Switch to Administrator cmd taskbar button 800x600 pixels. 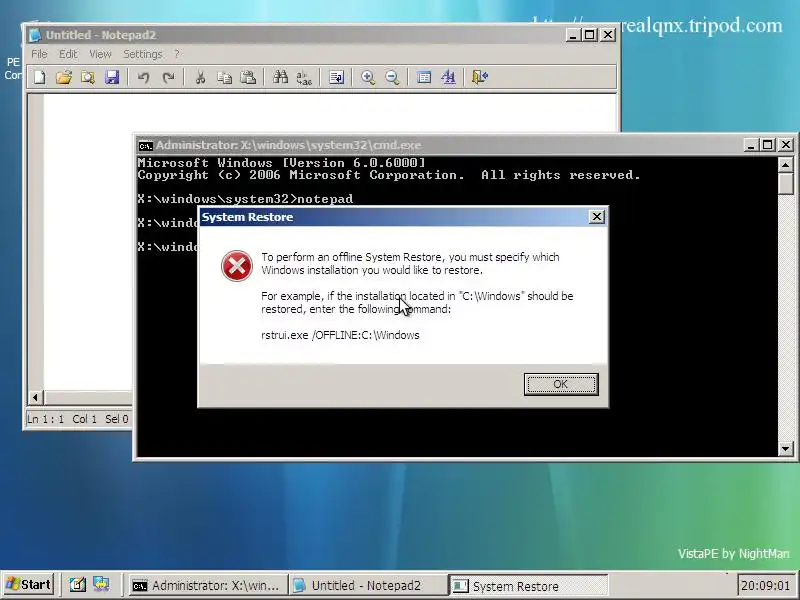[206, 585]
